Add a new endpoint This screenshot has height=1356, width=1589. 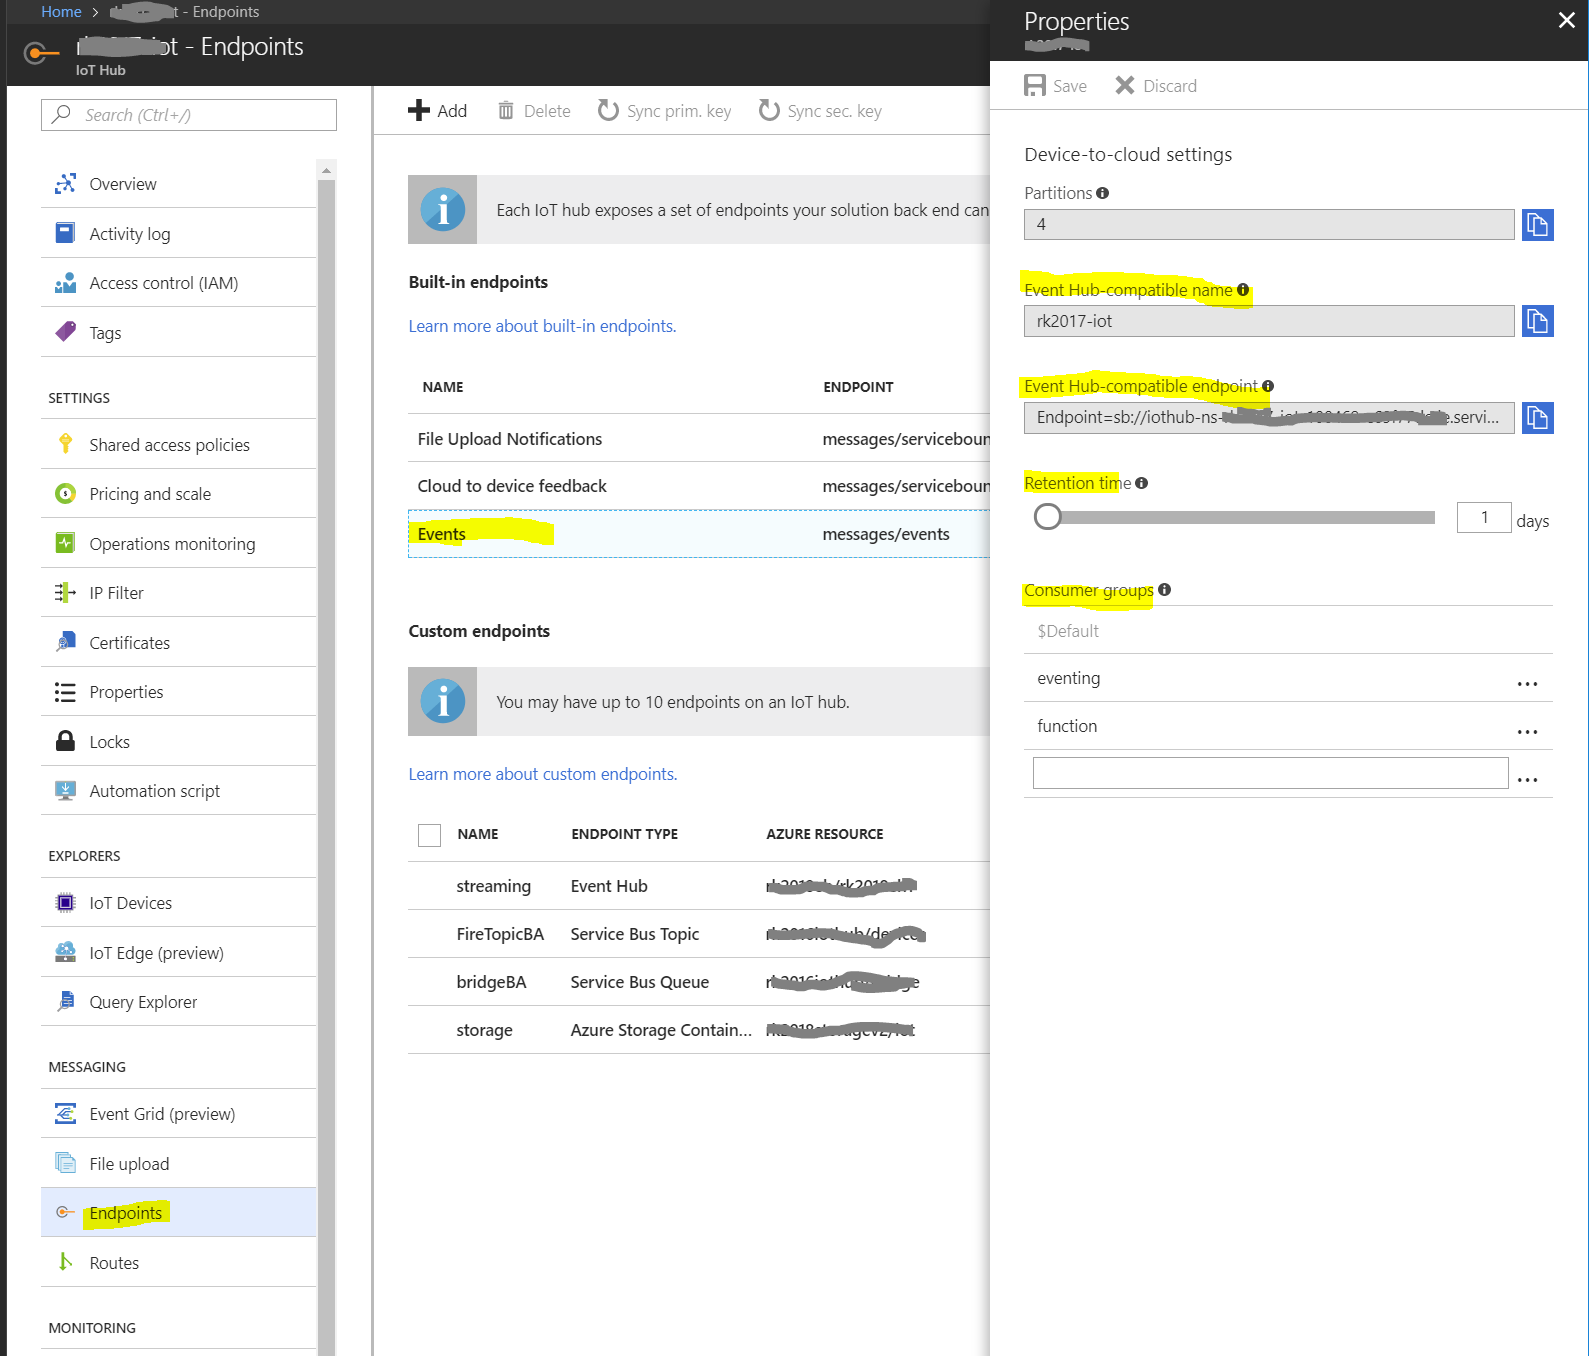437,111
